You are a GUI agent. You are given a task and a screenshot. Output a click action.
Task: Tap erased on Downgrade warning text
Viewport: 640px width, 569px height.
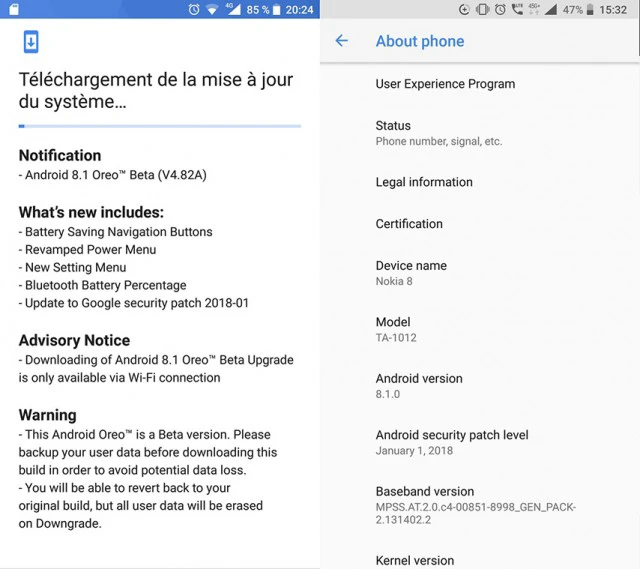140,506
